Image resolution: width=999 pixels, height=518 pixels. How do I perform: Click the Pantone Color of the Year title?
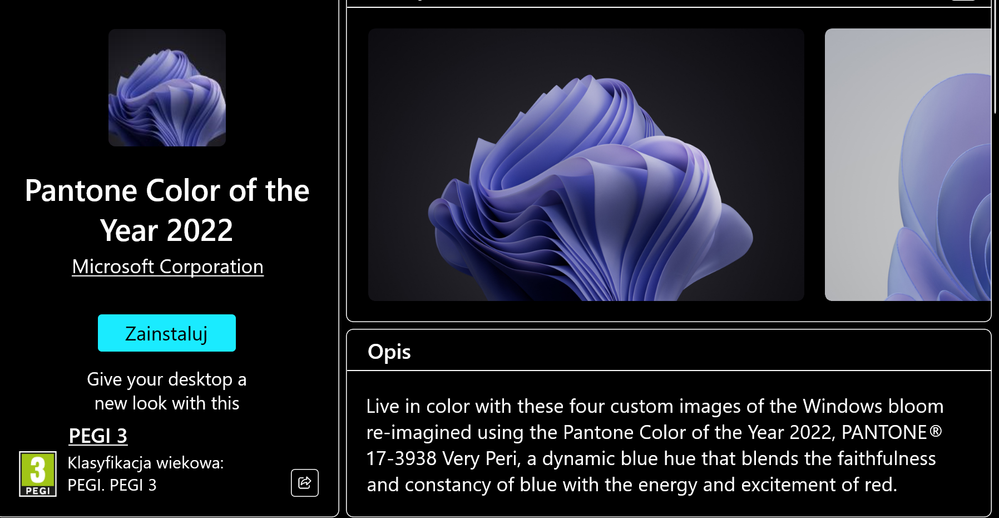coord(167,191)
